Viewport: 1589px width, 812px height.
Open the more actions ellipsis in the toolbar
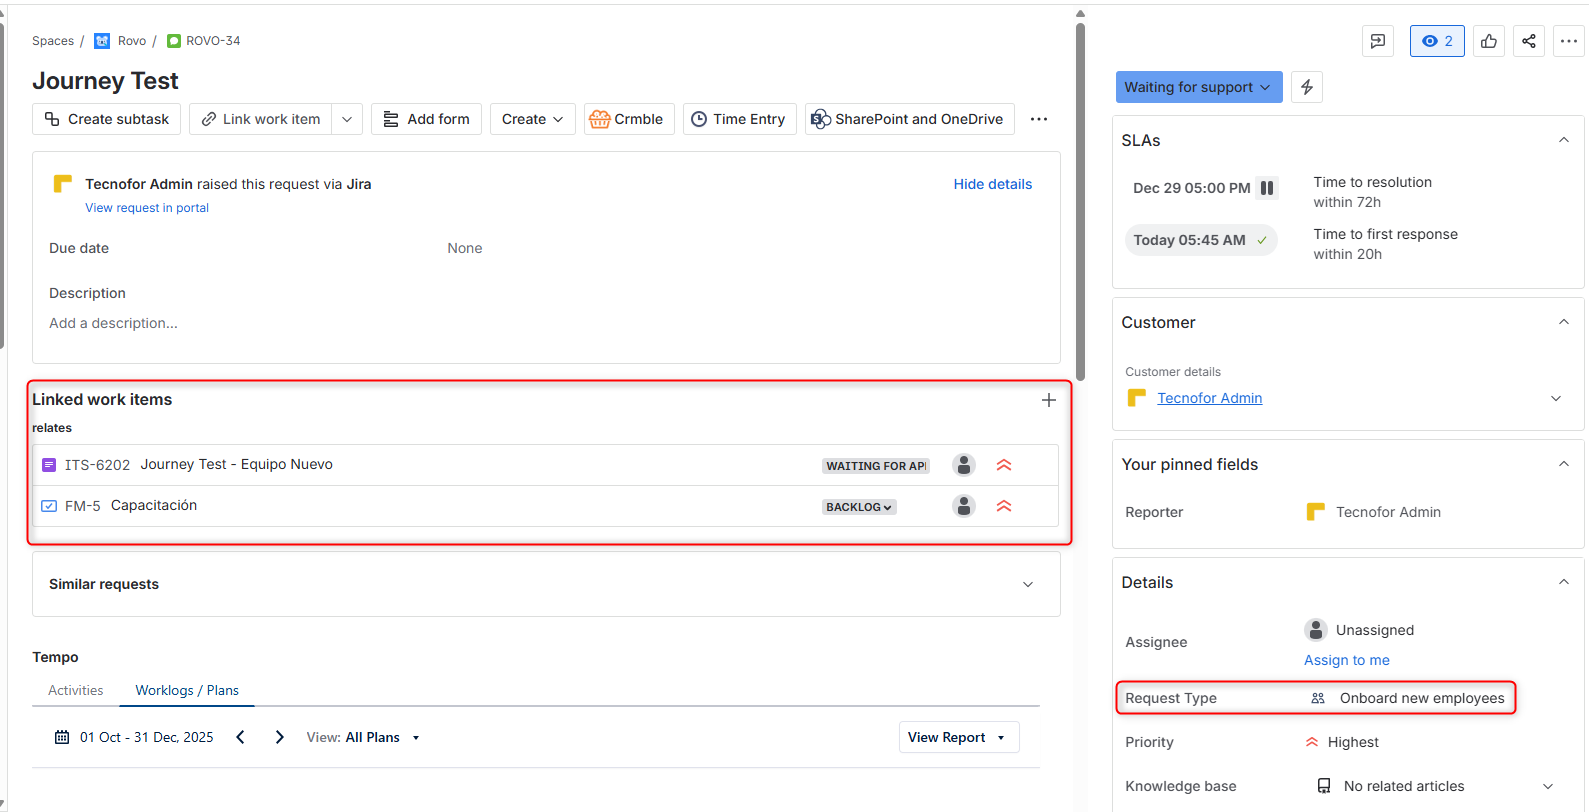point(1038,119)
